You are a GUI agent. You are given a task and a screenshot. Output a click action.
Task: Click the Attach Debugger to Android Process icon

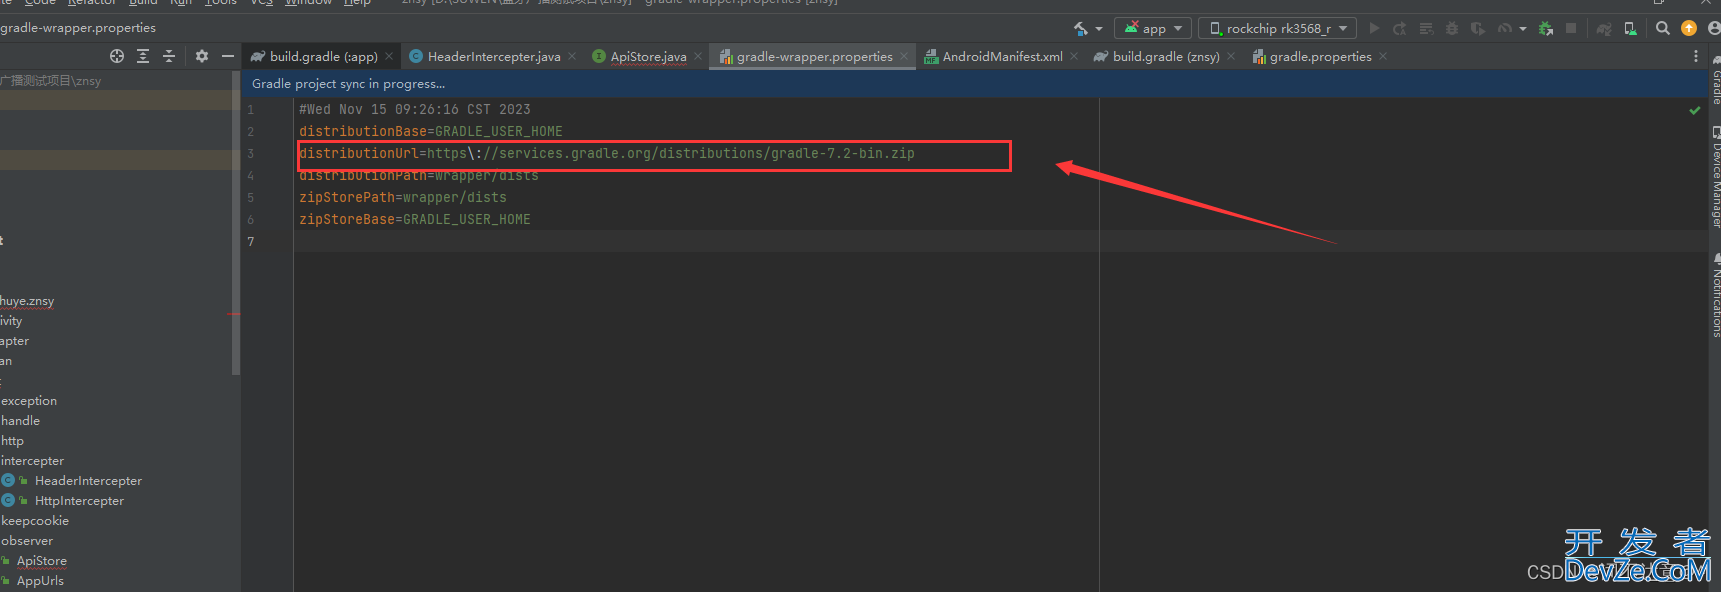1546,28
